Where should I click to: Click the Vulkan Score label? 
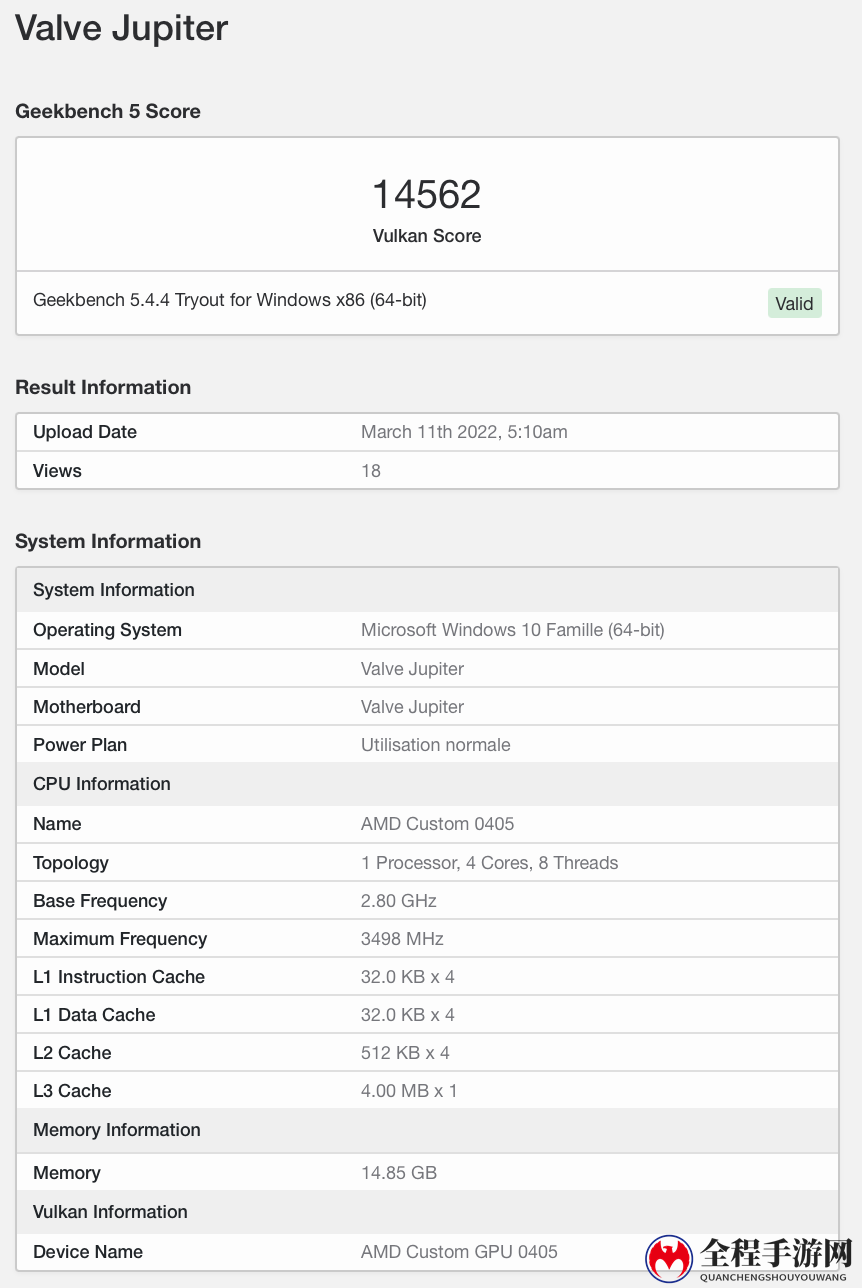click(x=427, y=236)
